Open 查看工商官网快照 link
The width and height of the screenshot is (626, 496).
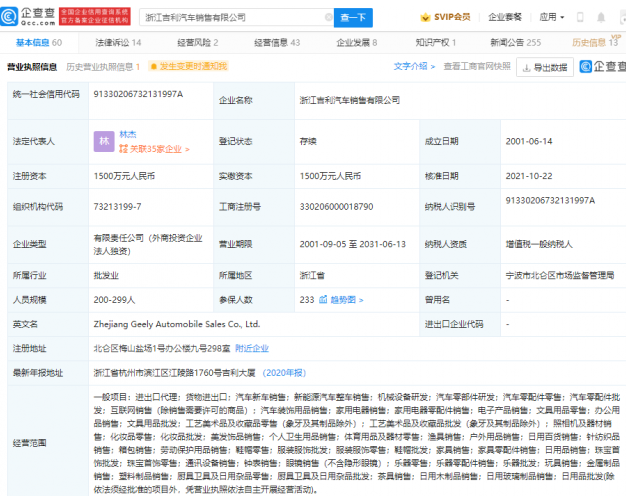tap(477, 67)
